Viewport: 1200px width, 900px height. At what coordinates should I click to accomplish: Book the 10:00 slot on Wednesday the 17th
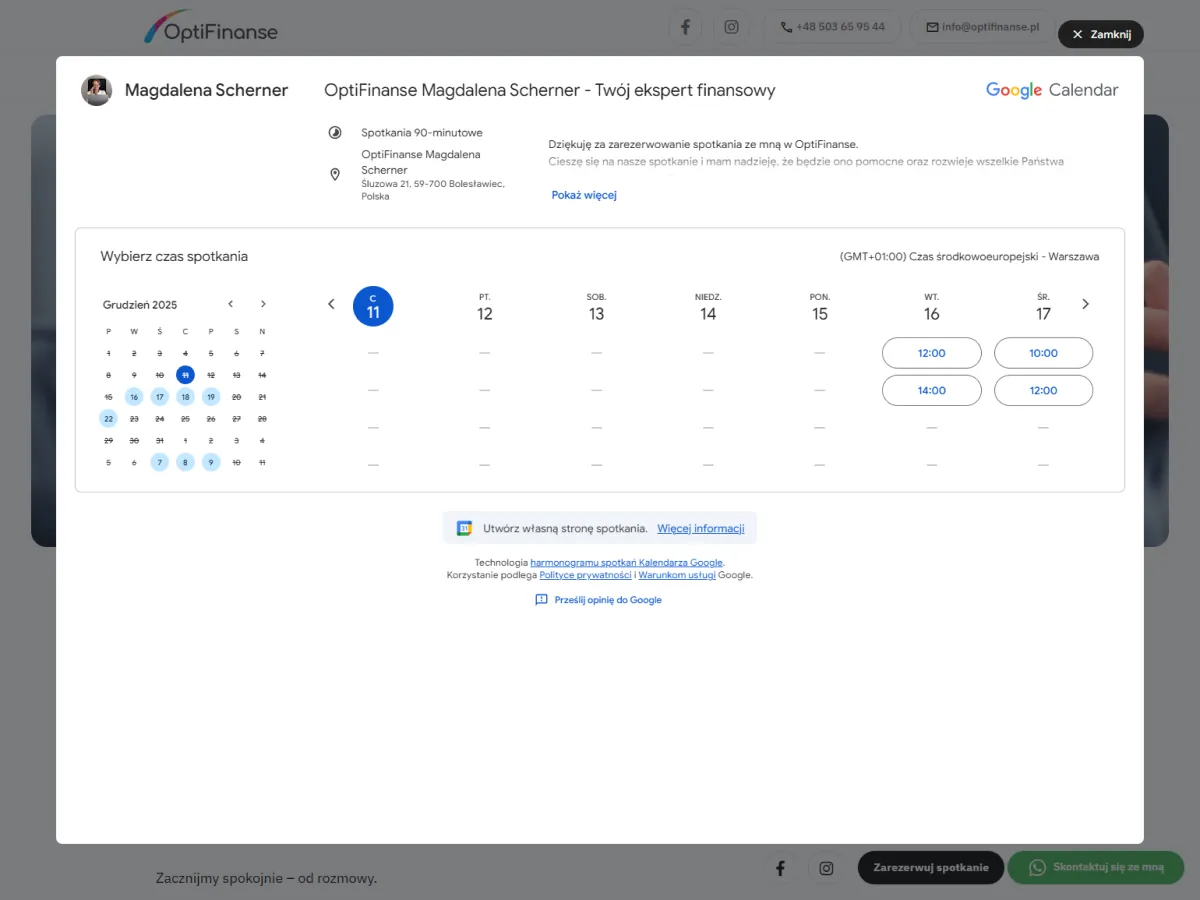[x=1043, y=353]
